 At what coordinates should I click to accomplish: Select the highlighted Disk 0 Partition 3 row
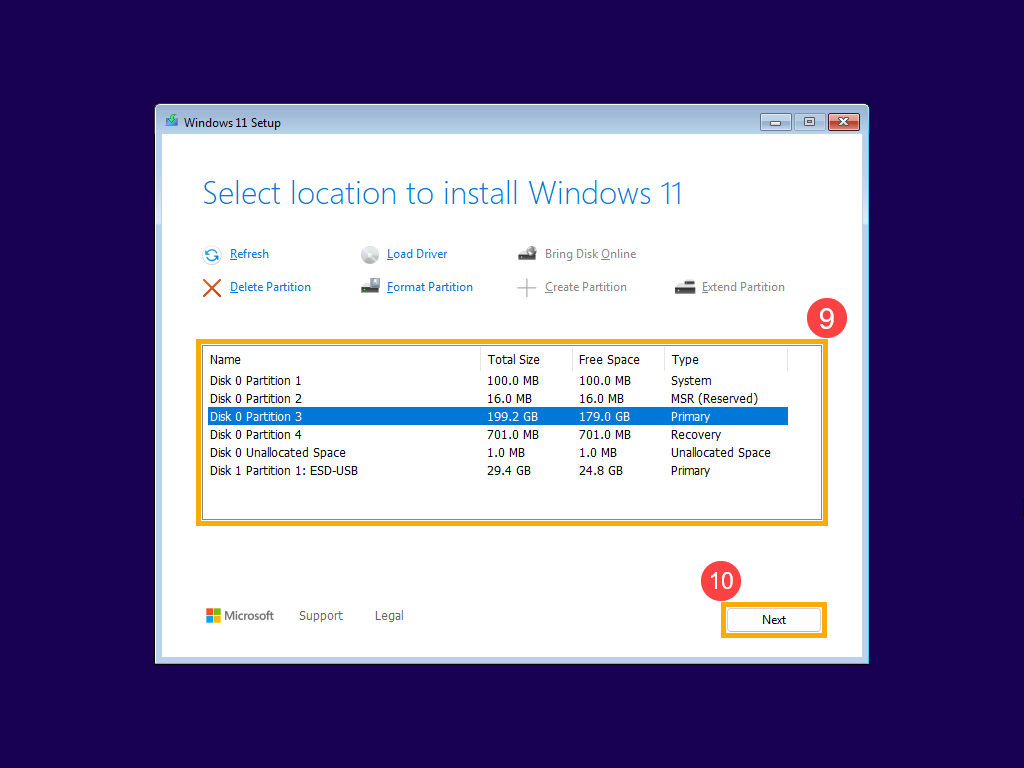(498, 417)
